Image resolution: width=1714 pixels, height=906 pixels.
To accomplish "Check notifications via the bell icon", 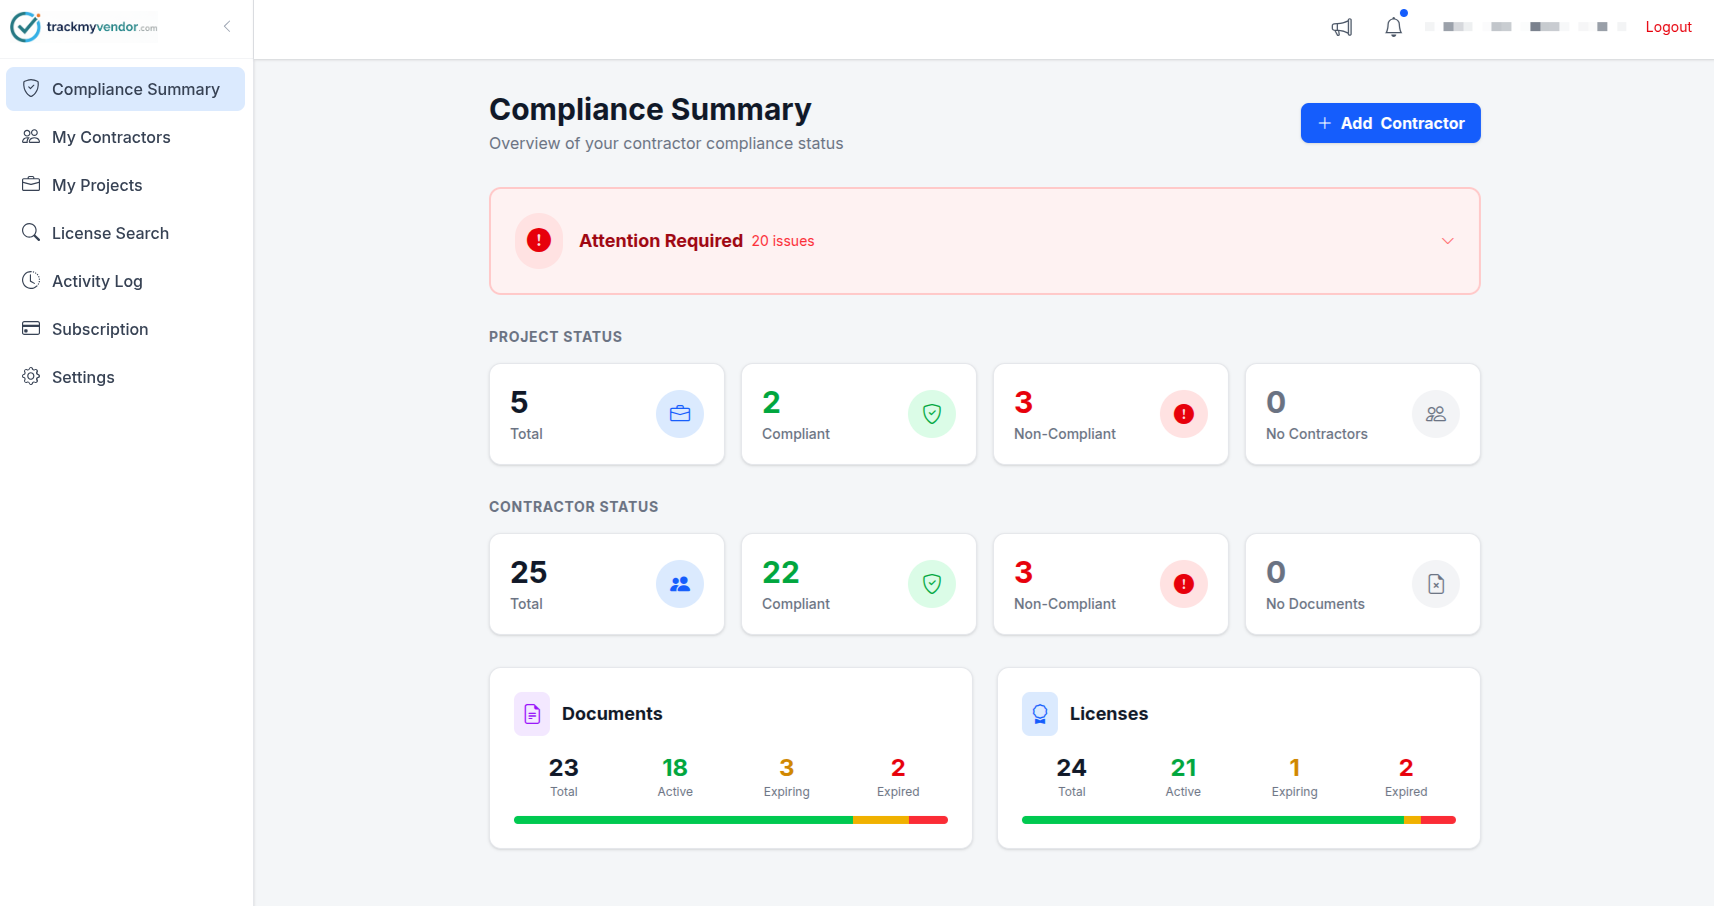I will point(1393,27).
